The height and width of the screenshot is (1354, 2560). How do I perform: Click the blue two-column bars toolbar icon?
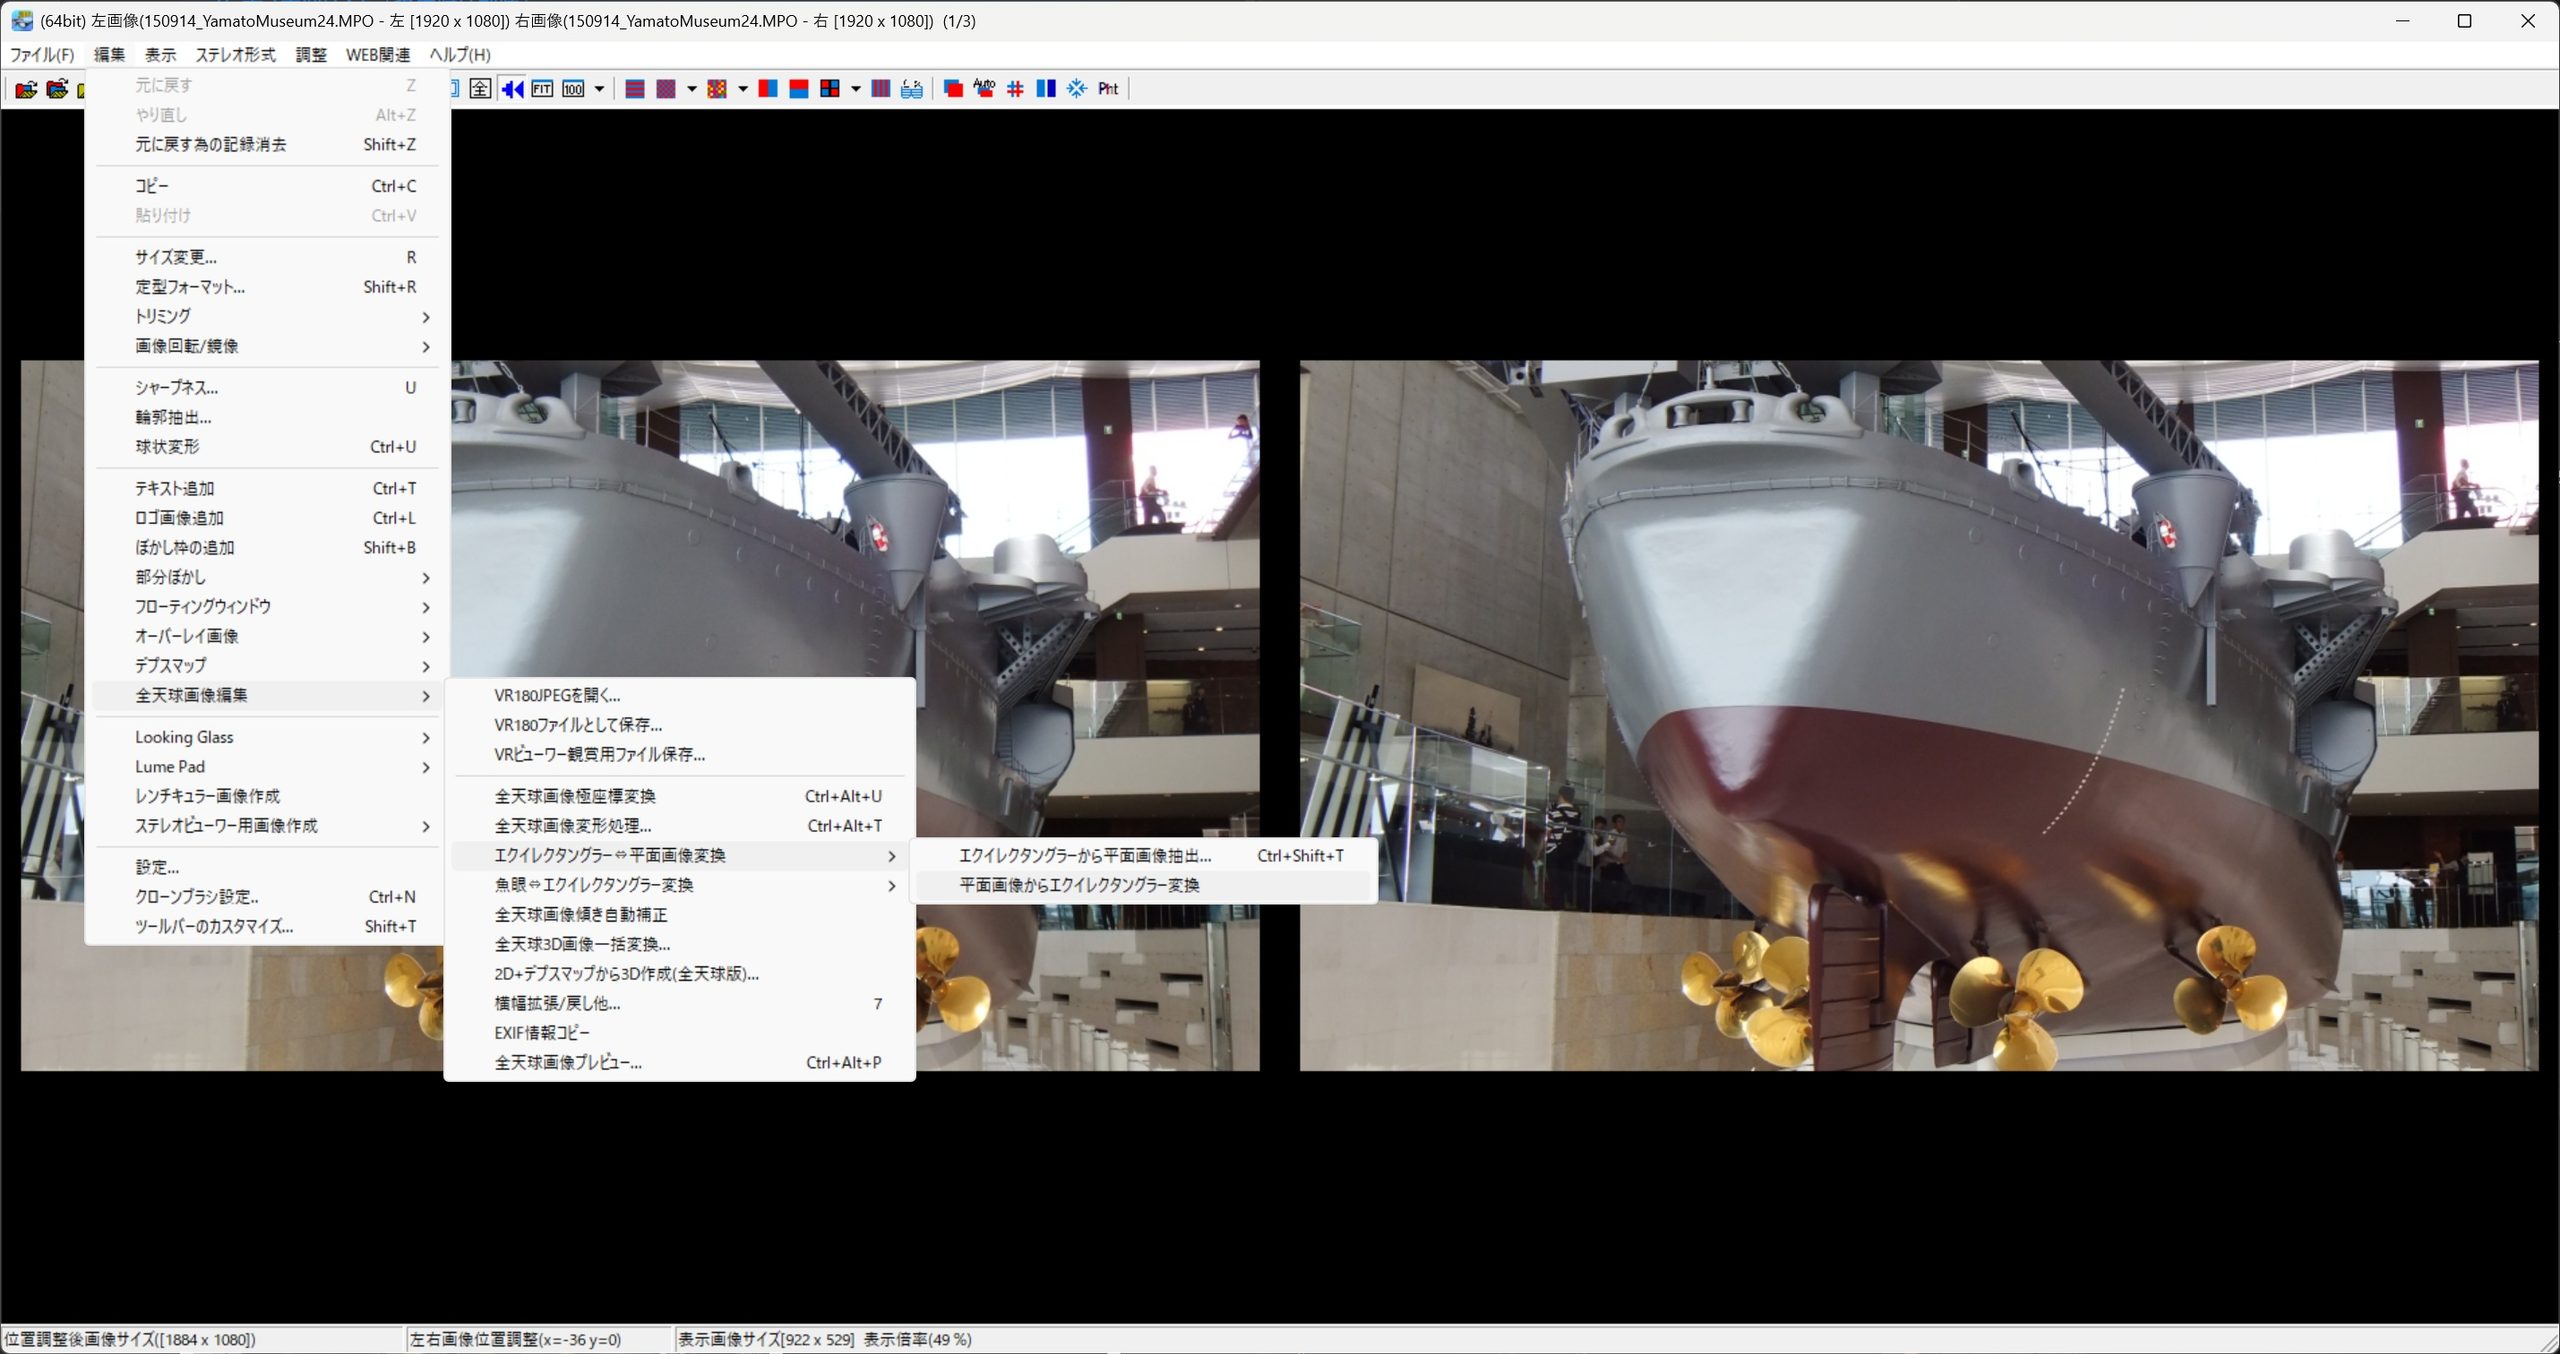pyautogui.click(x=1046, y=89)
